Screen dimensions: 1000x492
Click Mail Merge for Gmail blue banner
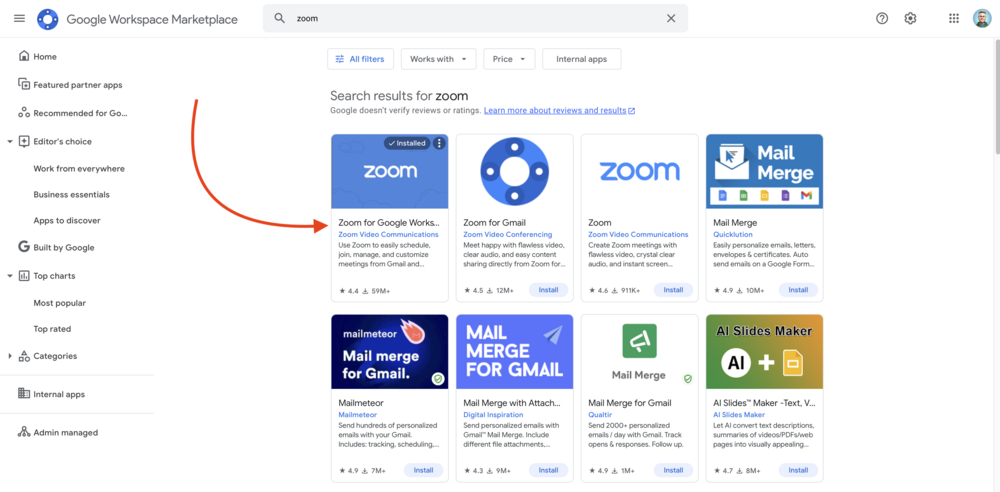pos(515,352)
